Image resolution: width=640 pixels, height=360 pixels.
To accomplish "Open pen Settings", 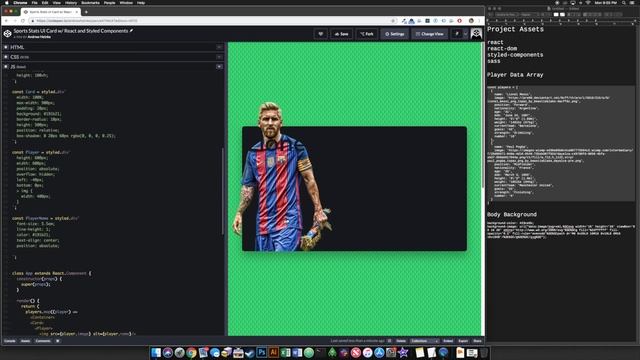I will click(x=395, y=34).
